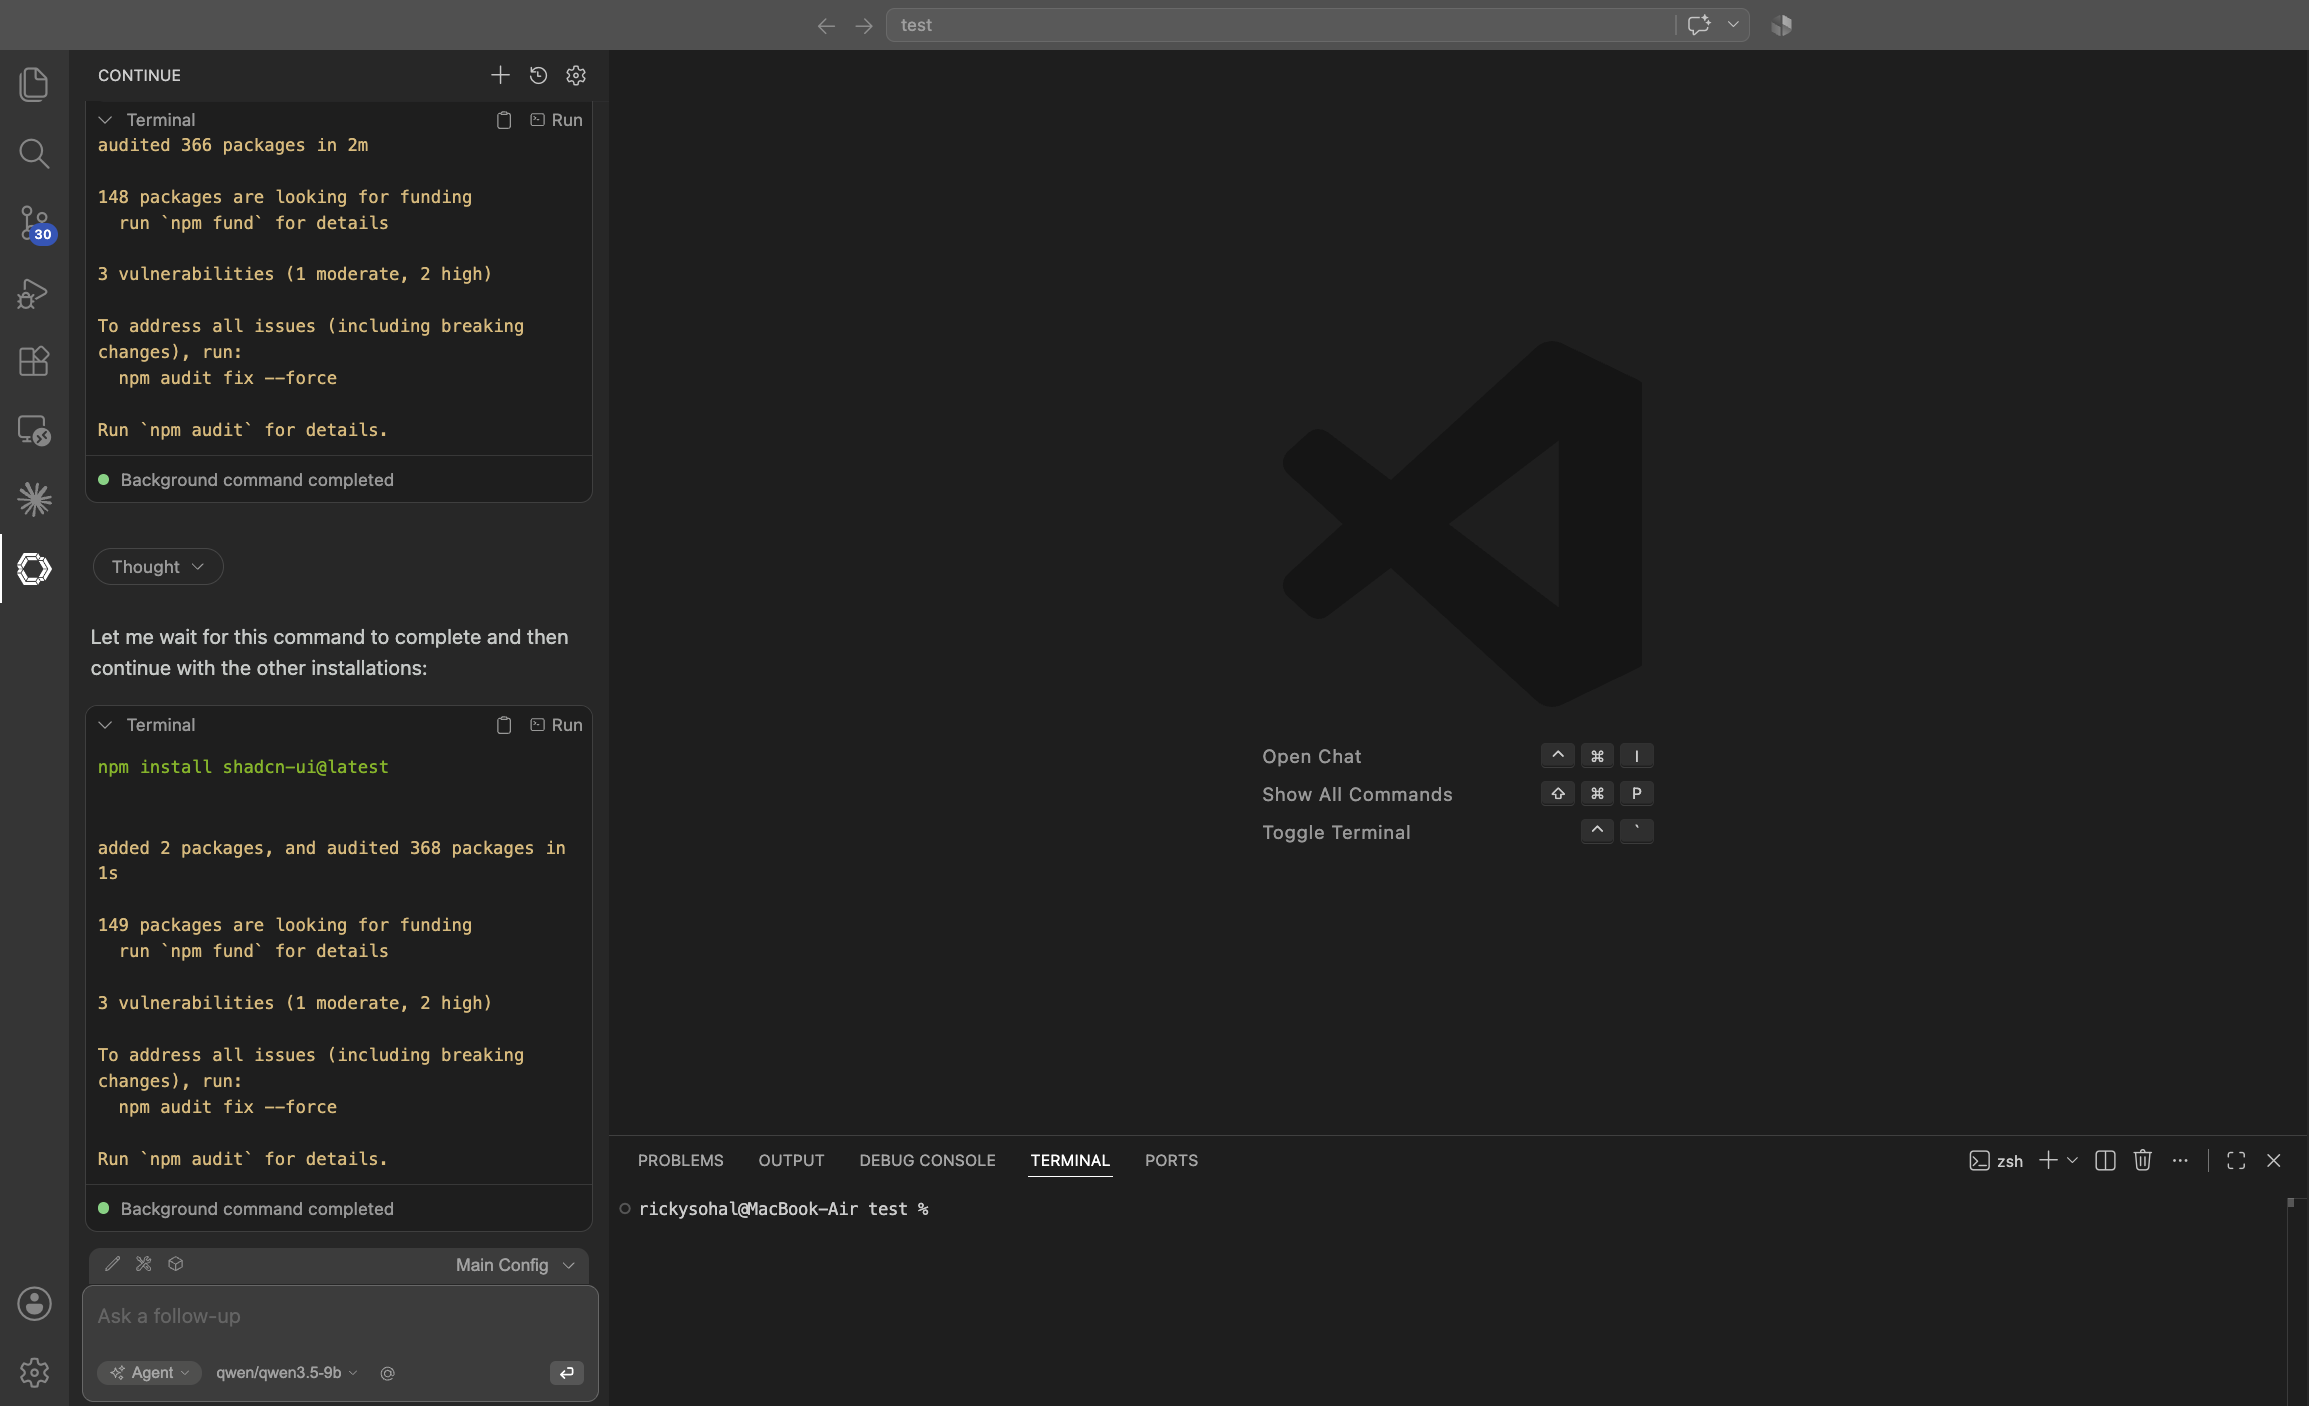The width and height of the screenshot is (2309, 1406).
Task: Start a new Continue chat session with plus
Action: [500, 75]
